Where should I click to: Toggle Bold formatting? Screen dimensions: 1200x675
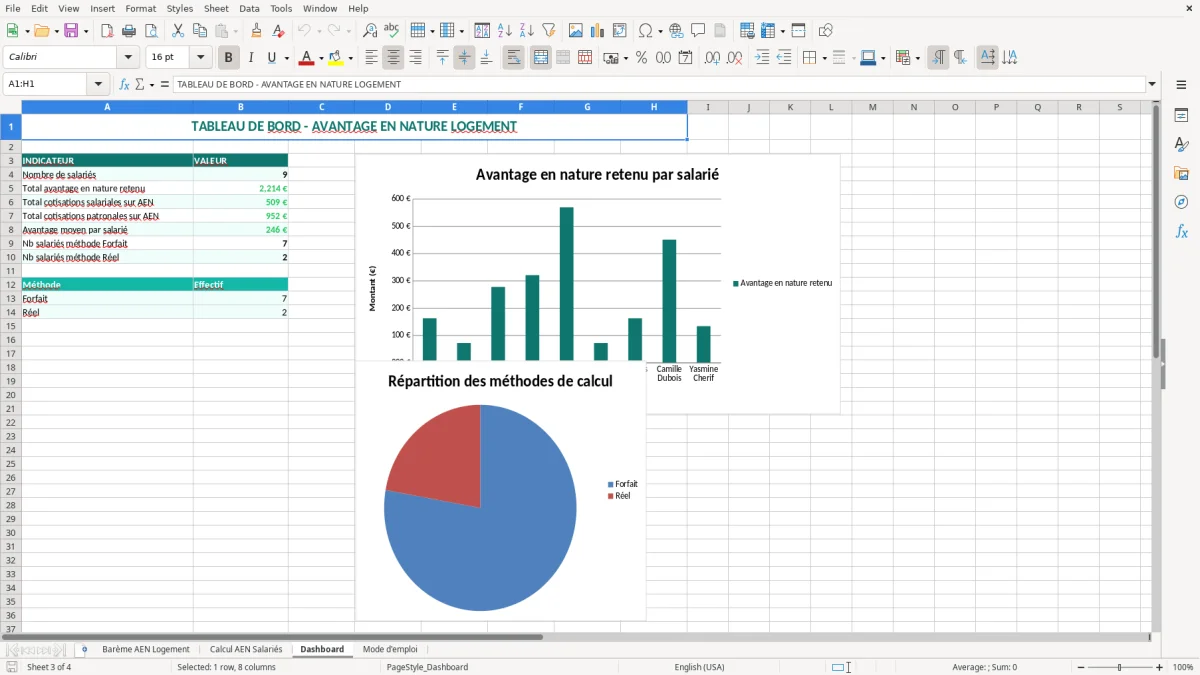pyautogui.click(x=229, y=58)
